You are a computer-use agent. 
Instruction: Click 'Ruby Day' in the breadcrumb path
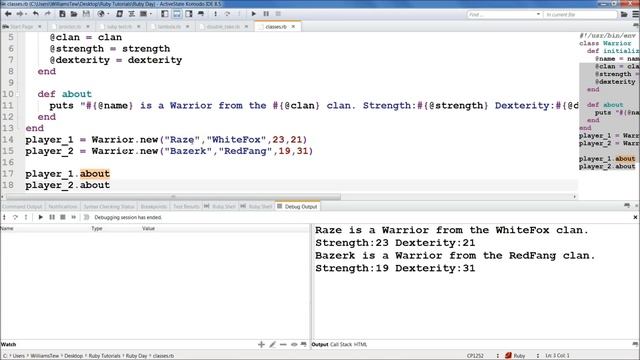[x=136, y=356]
